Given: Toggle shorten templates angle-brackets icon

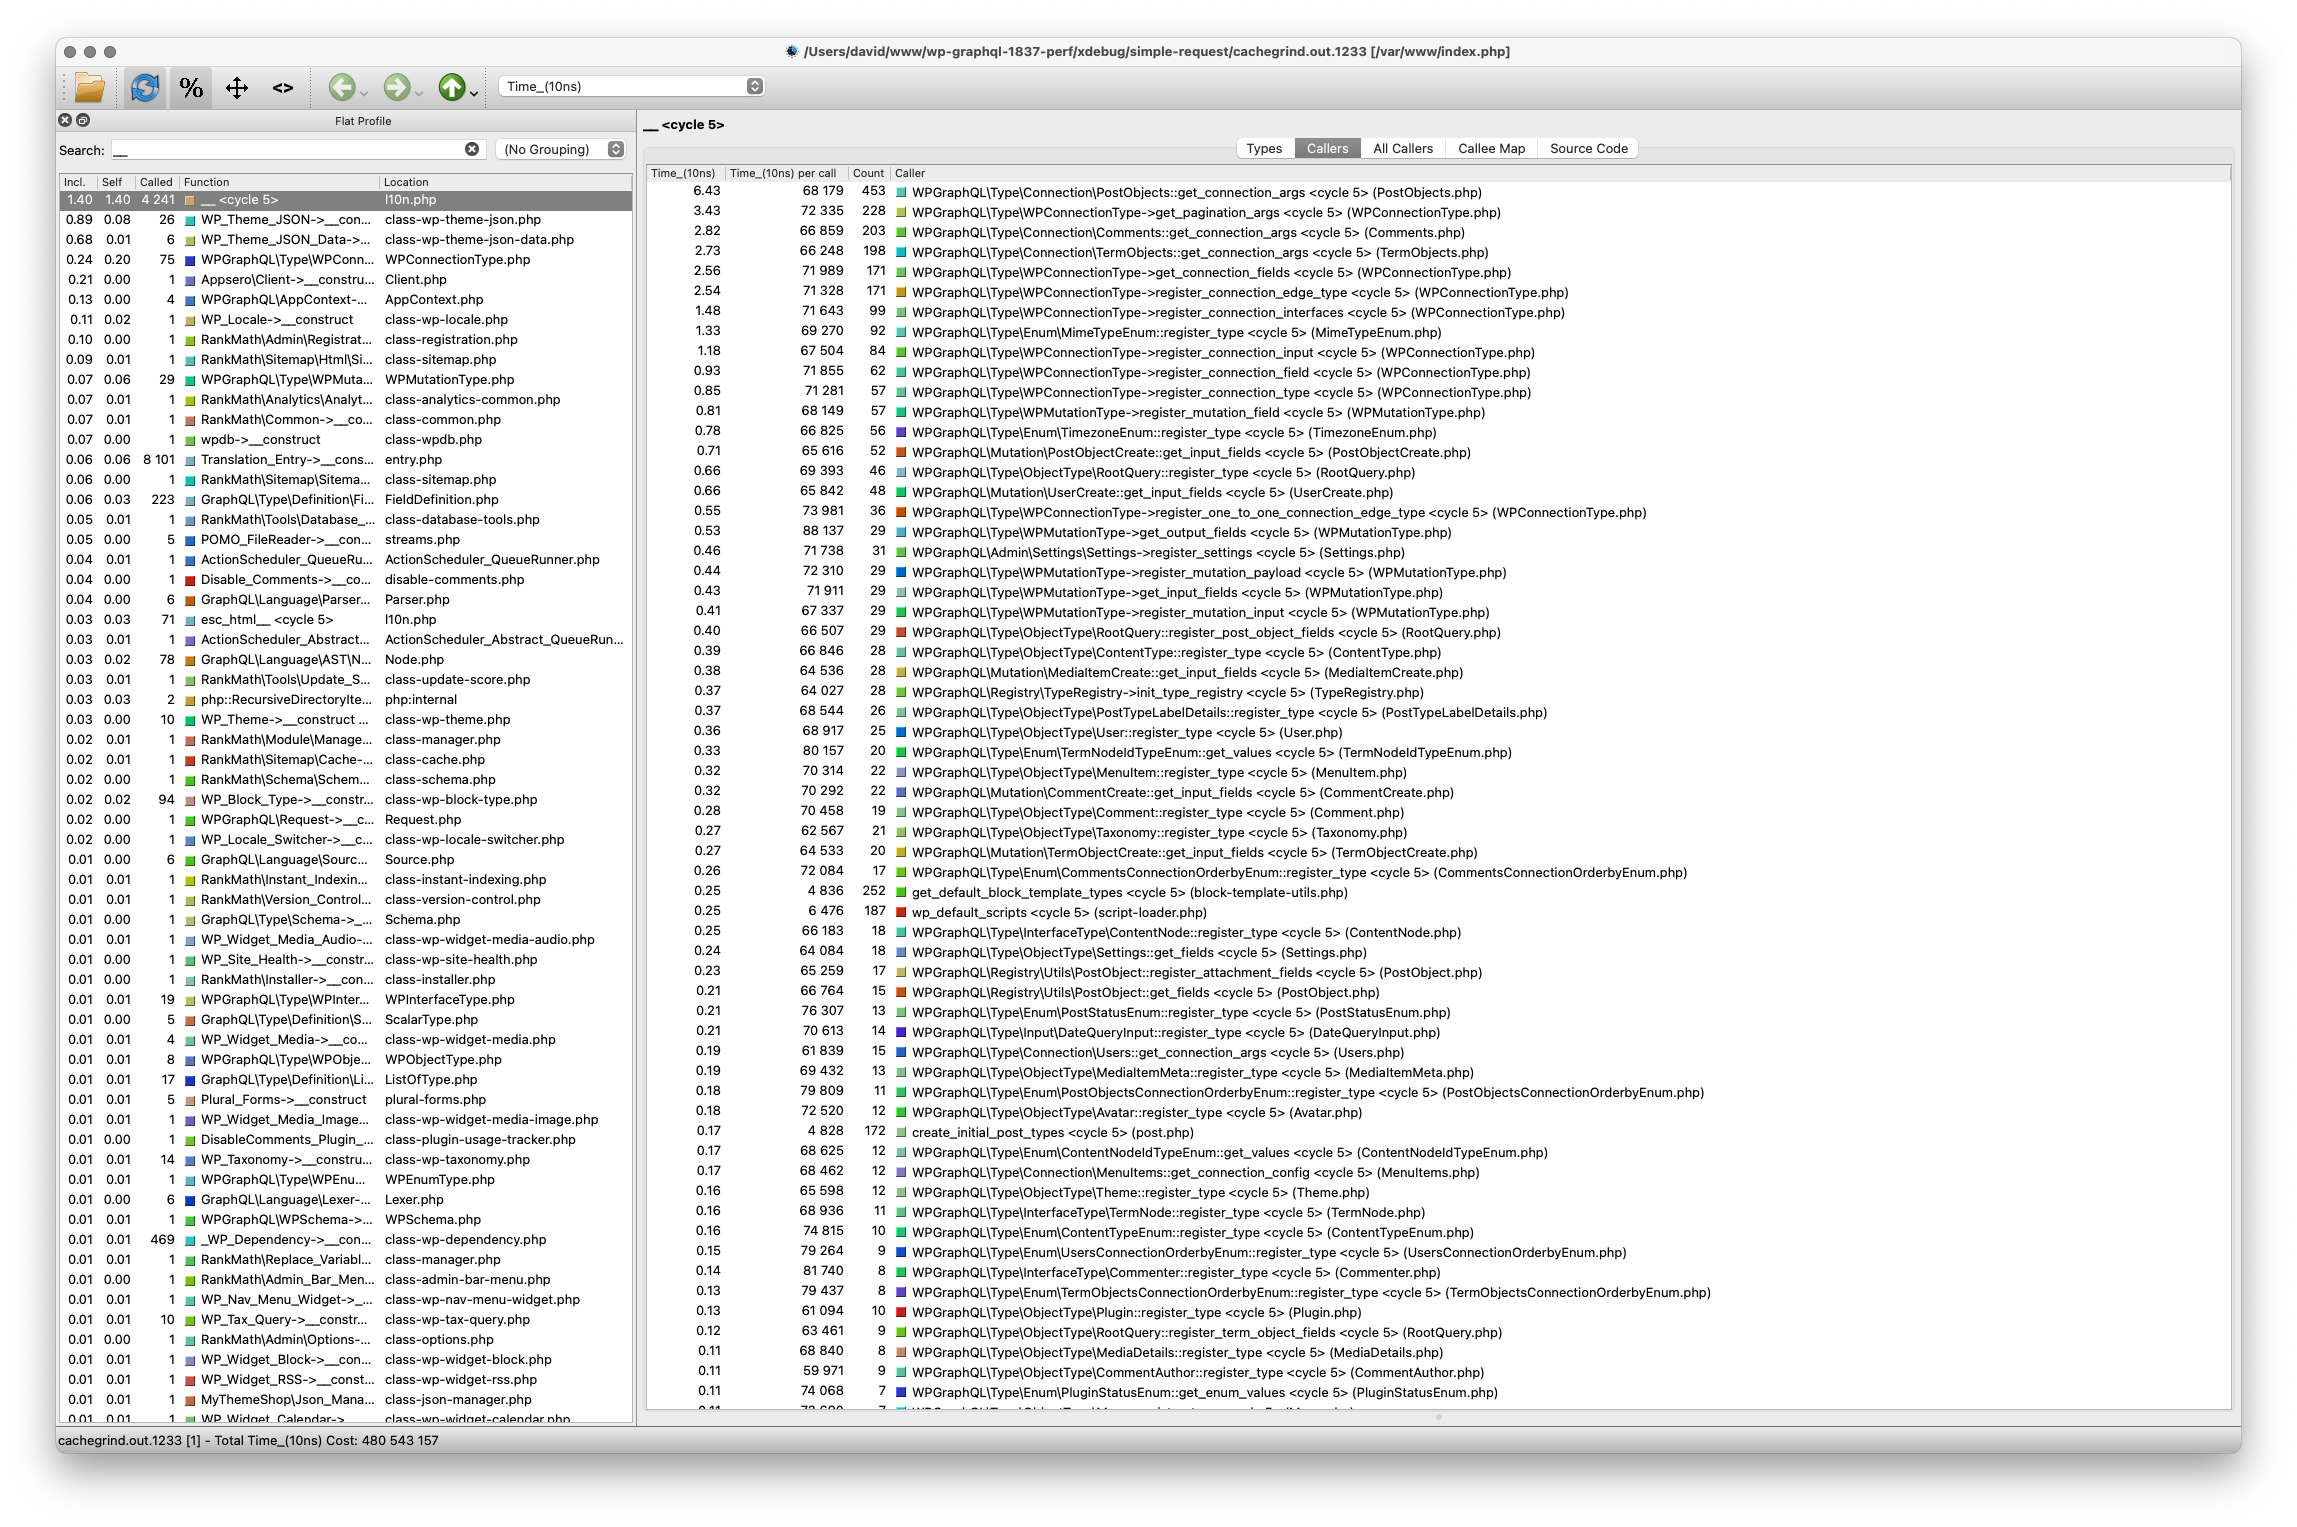Looking at the screenshot, I should (x=283, y=88).
